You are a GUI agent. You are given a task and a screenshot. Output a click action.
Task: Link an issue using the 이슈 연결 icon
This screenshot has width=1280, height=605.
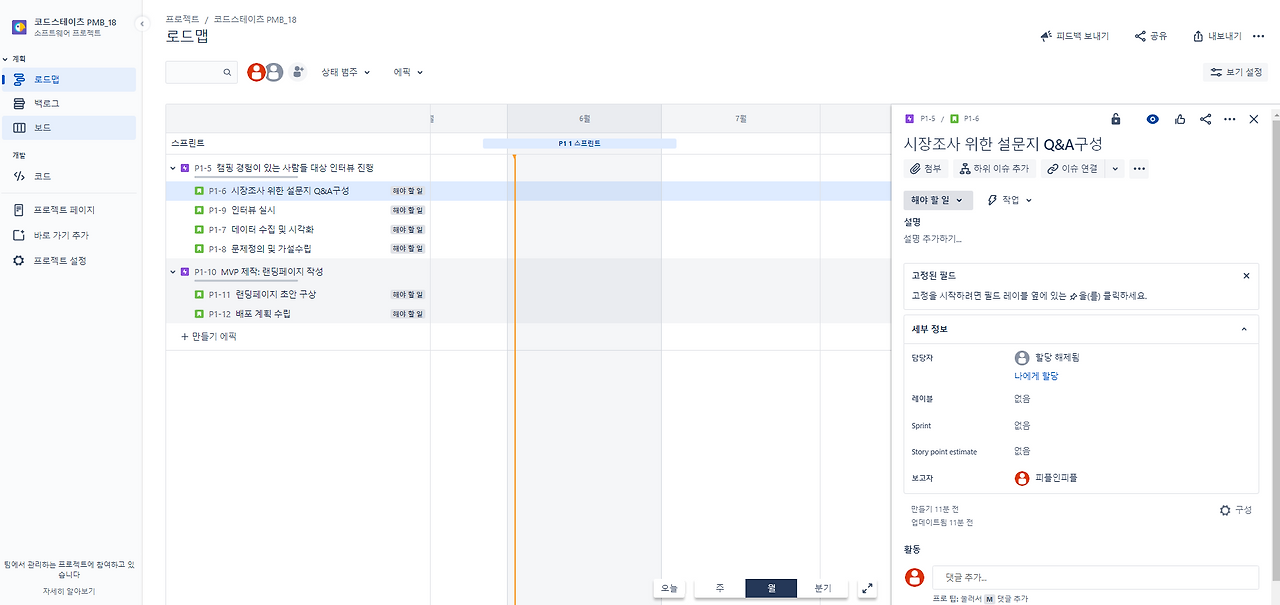coord(1072,168)
